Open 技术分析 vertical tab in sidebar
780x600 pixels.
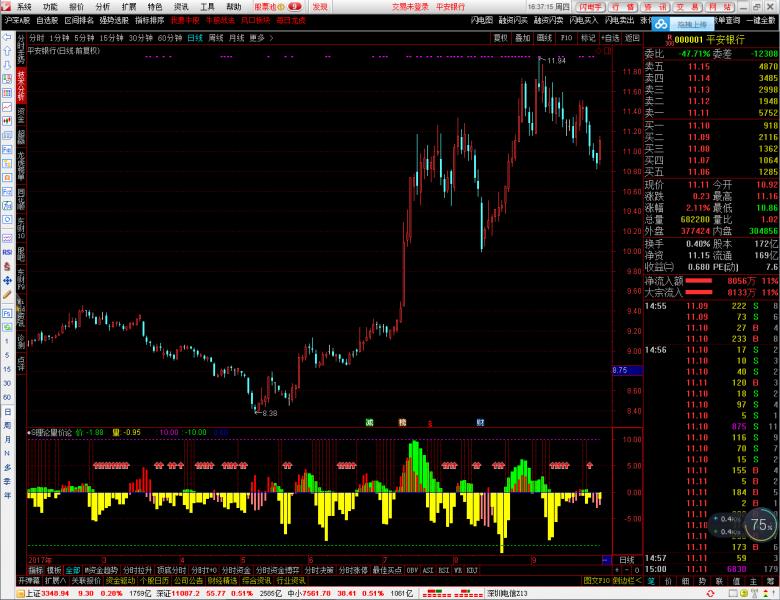[x=21, y=85]
